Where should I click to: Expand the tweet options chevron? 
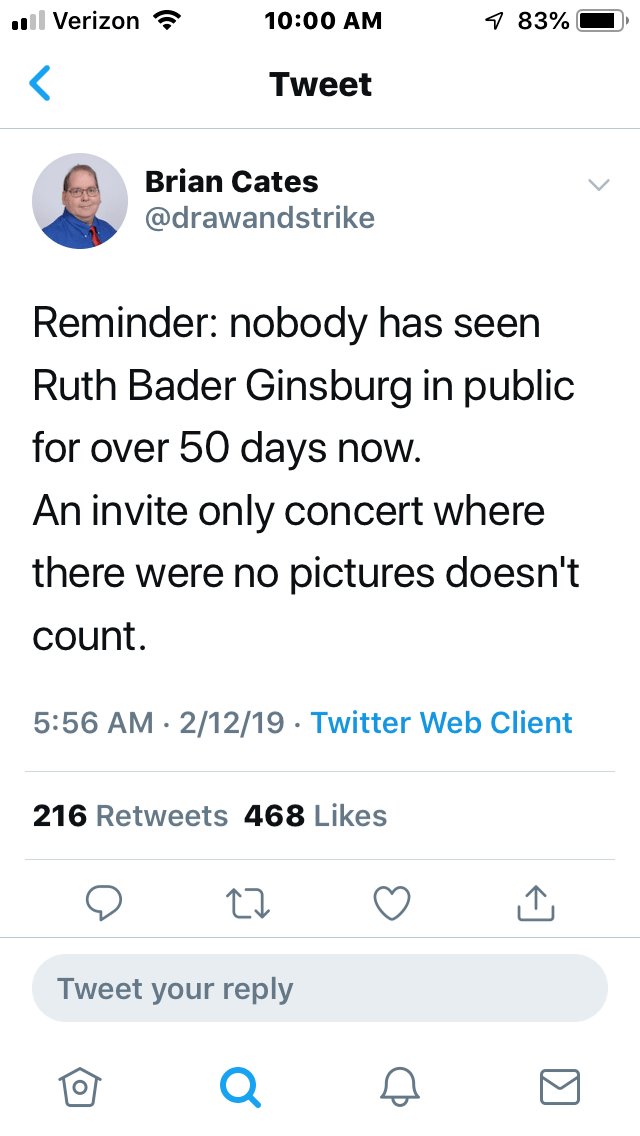tap(598, 185)
